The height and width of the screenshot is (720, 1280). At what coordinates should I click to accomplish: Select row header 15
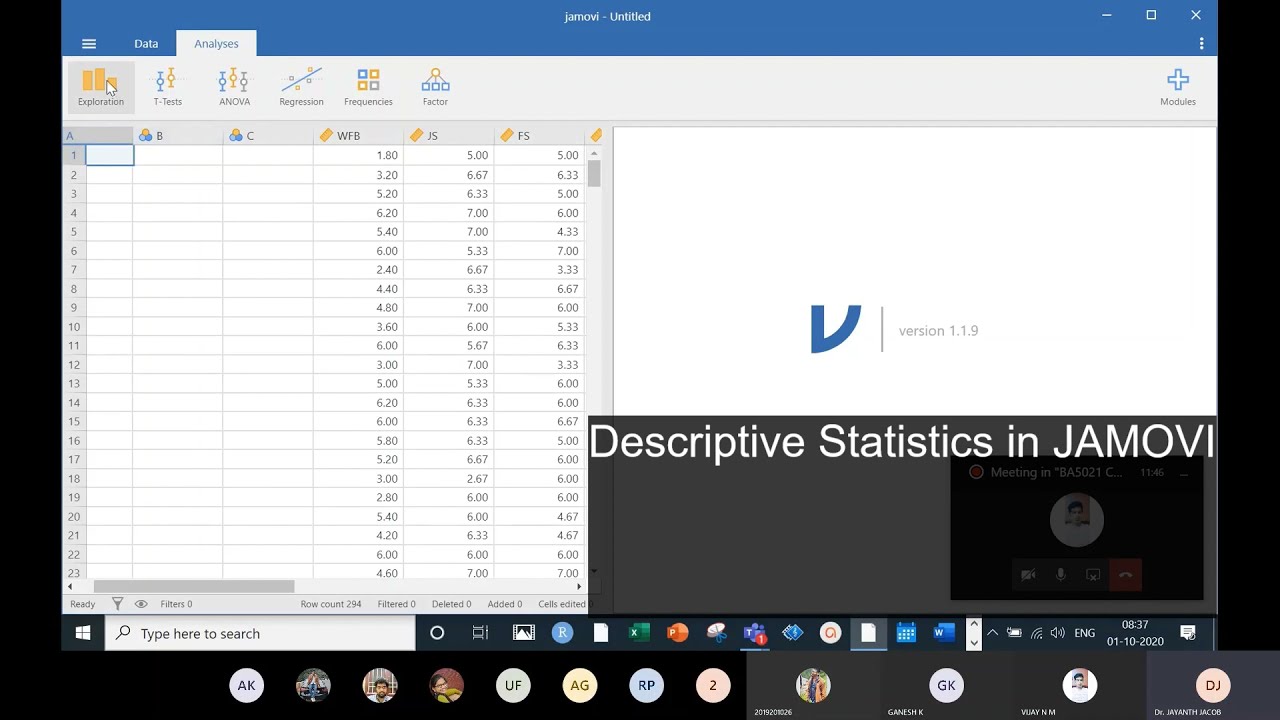74,421
